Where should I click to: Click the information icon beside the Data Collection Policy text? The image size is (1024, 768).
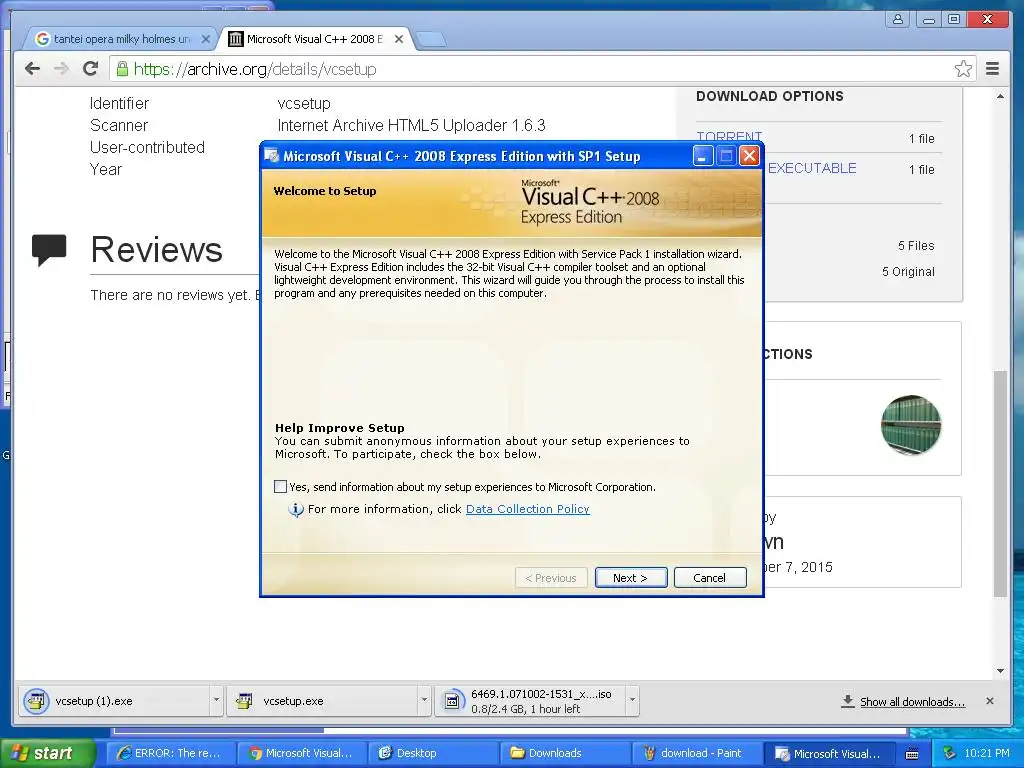point(296,509)
